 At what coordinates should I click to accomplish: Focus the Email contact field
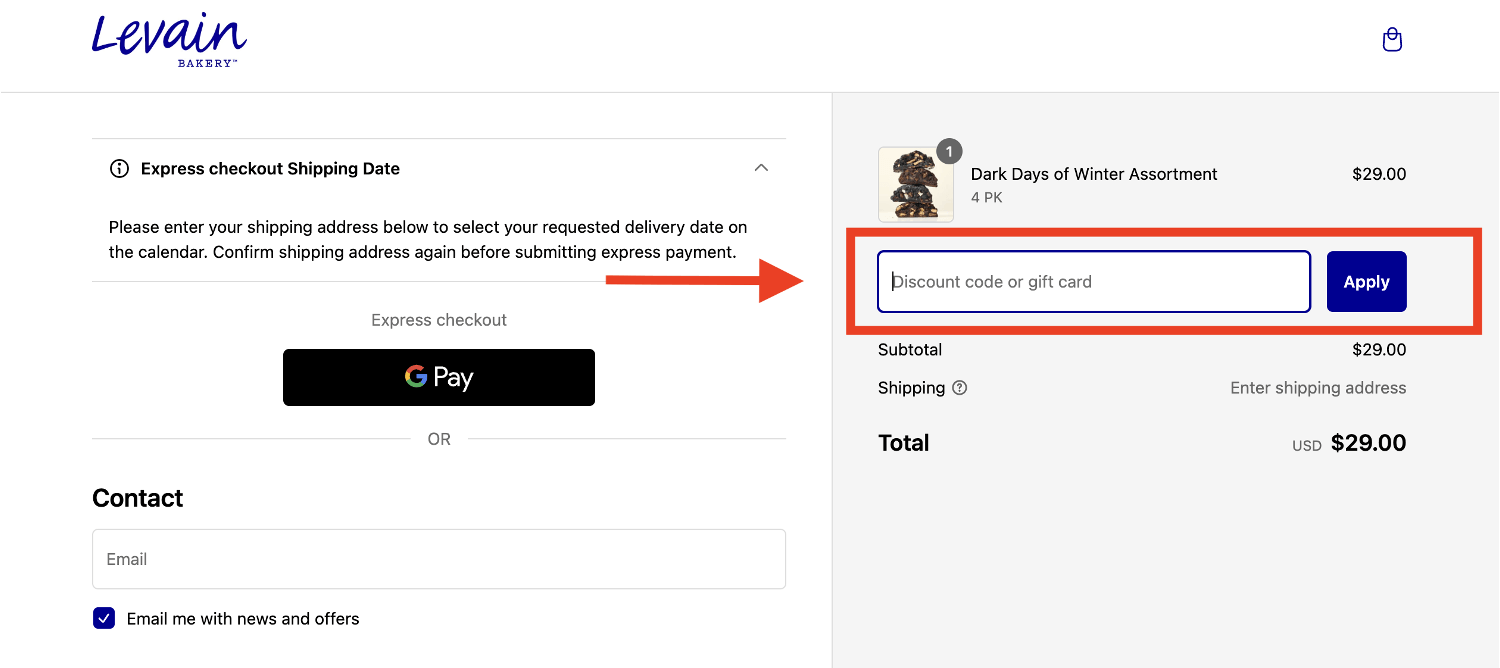click(439, 559)
